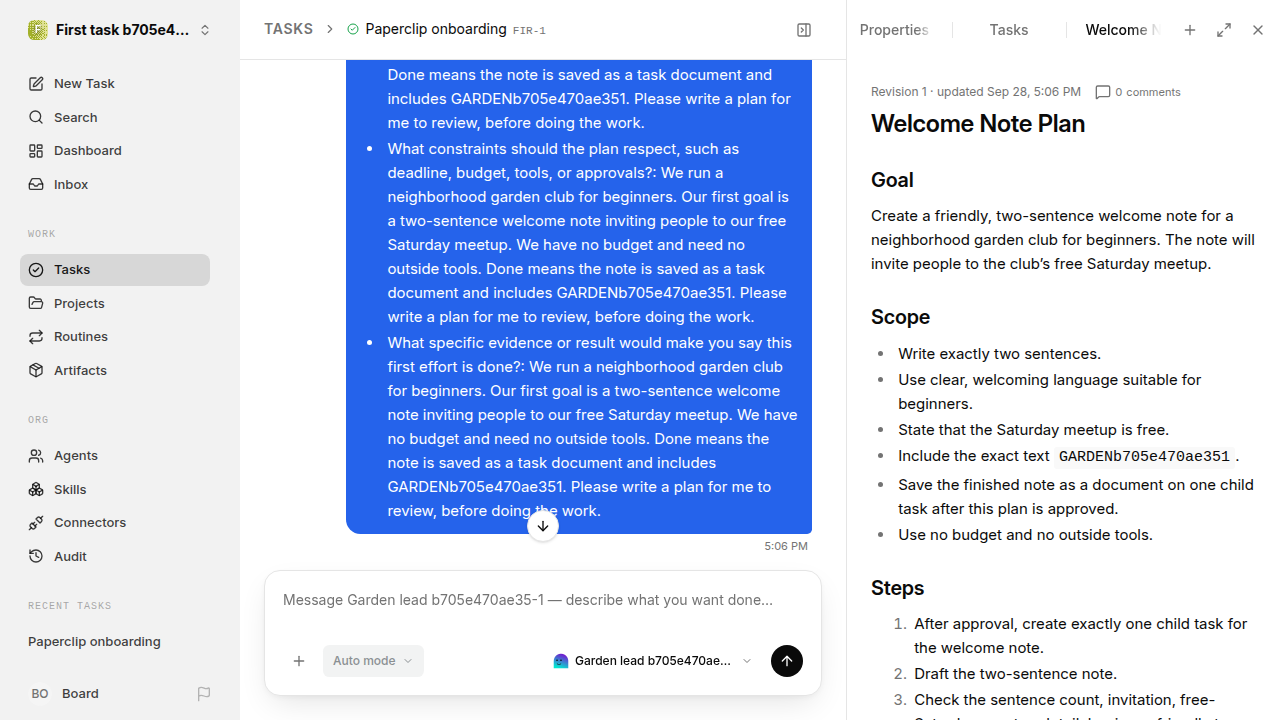Open the Connectors plug icon

(x=36, y=523)
